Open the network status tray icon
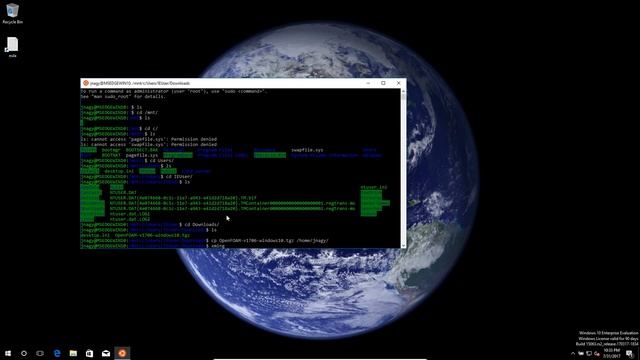The height and width of the screenshot is (360, 640). [589, 353]
